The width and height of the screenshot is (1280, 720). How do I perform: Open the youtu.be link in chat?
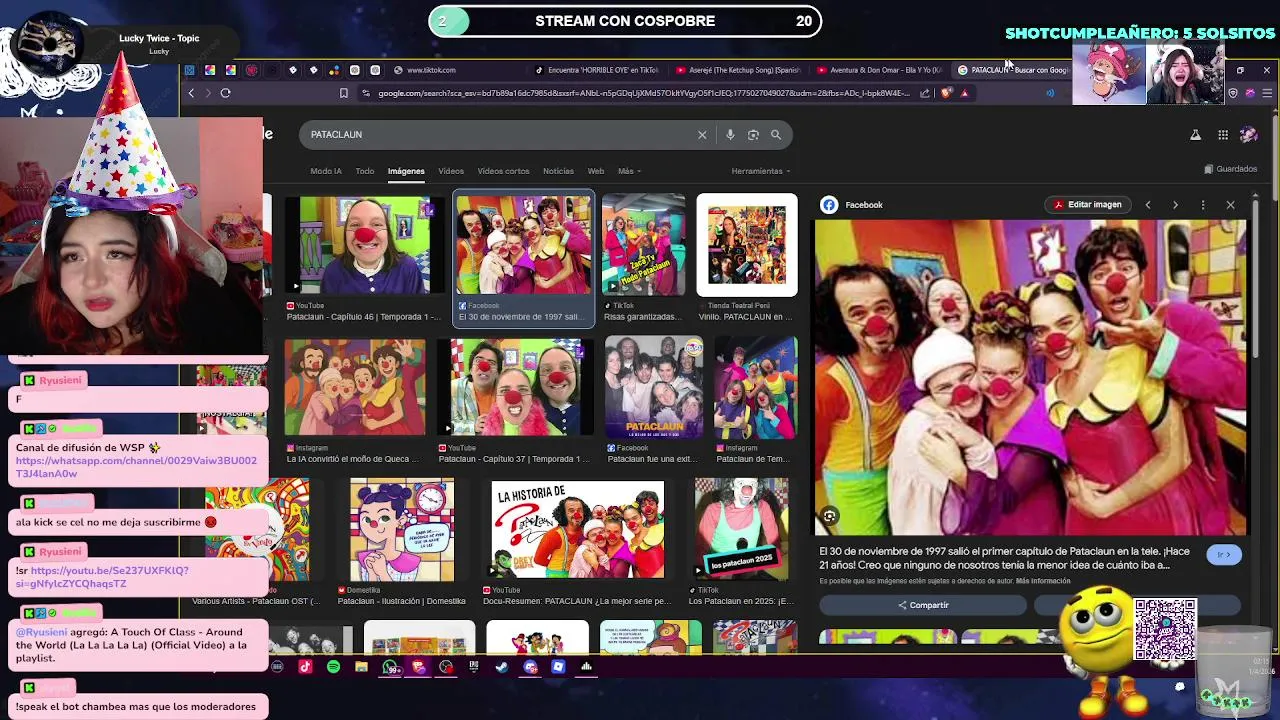[x=102, y=577]
